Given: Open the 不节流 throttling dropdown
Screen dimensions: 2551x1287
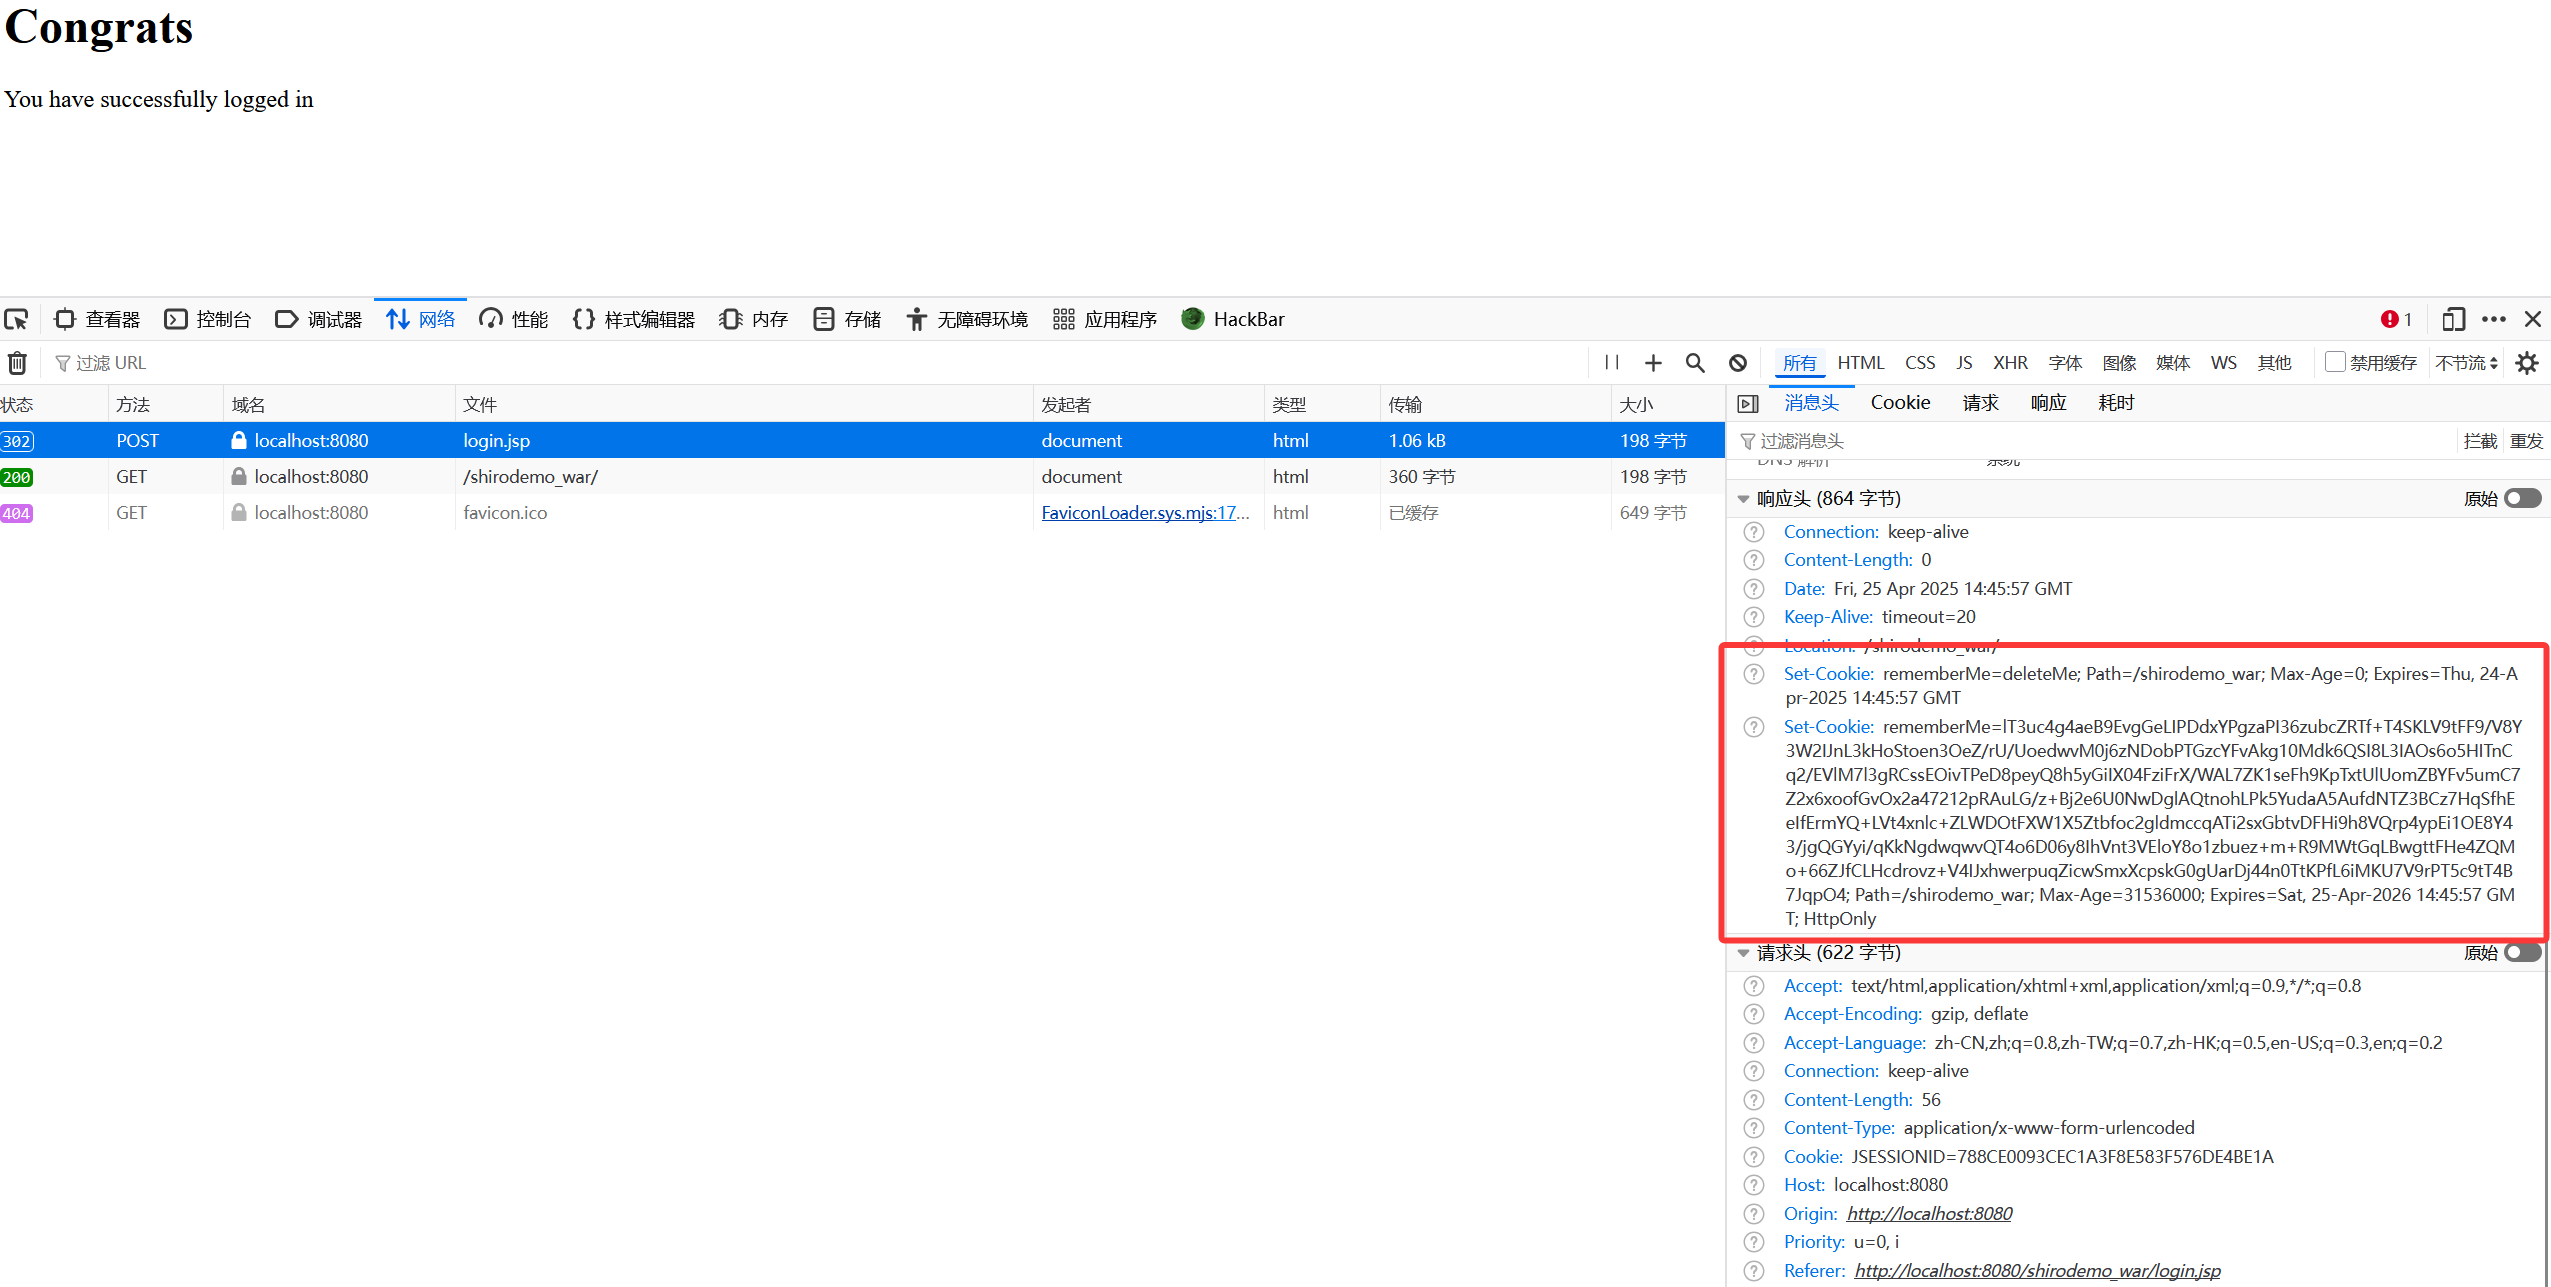Looking at the screenshot, I should (x=2466, y=363).
